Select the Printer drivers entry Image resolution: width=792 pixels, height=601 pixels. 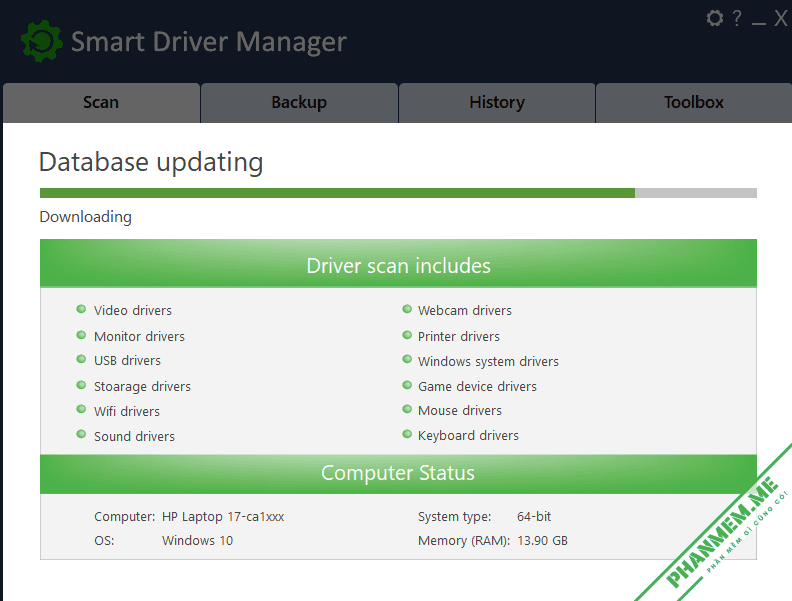(459, 336)
